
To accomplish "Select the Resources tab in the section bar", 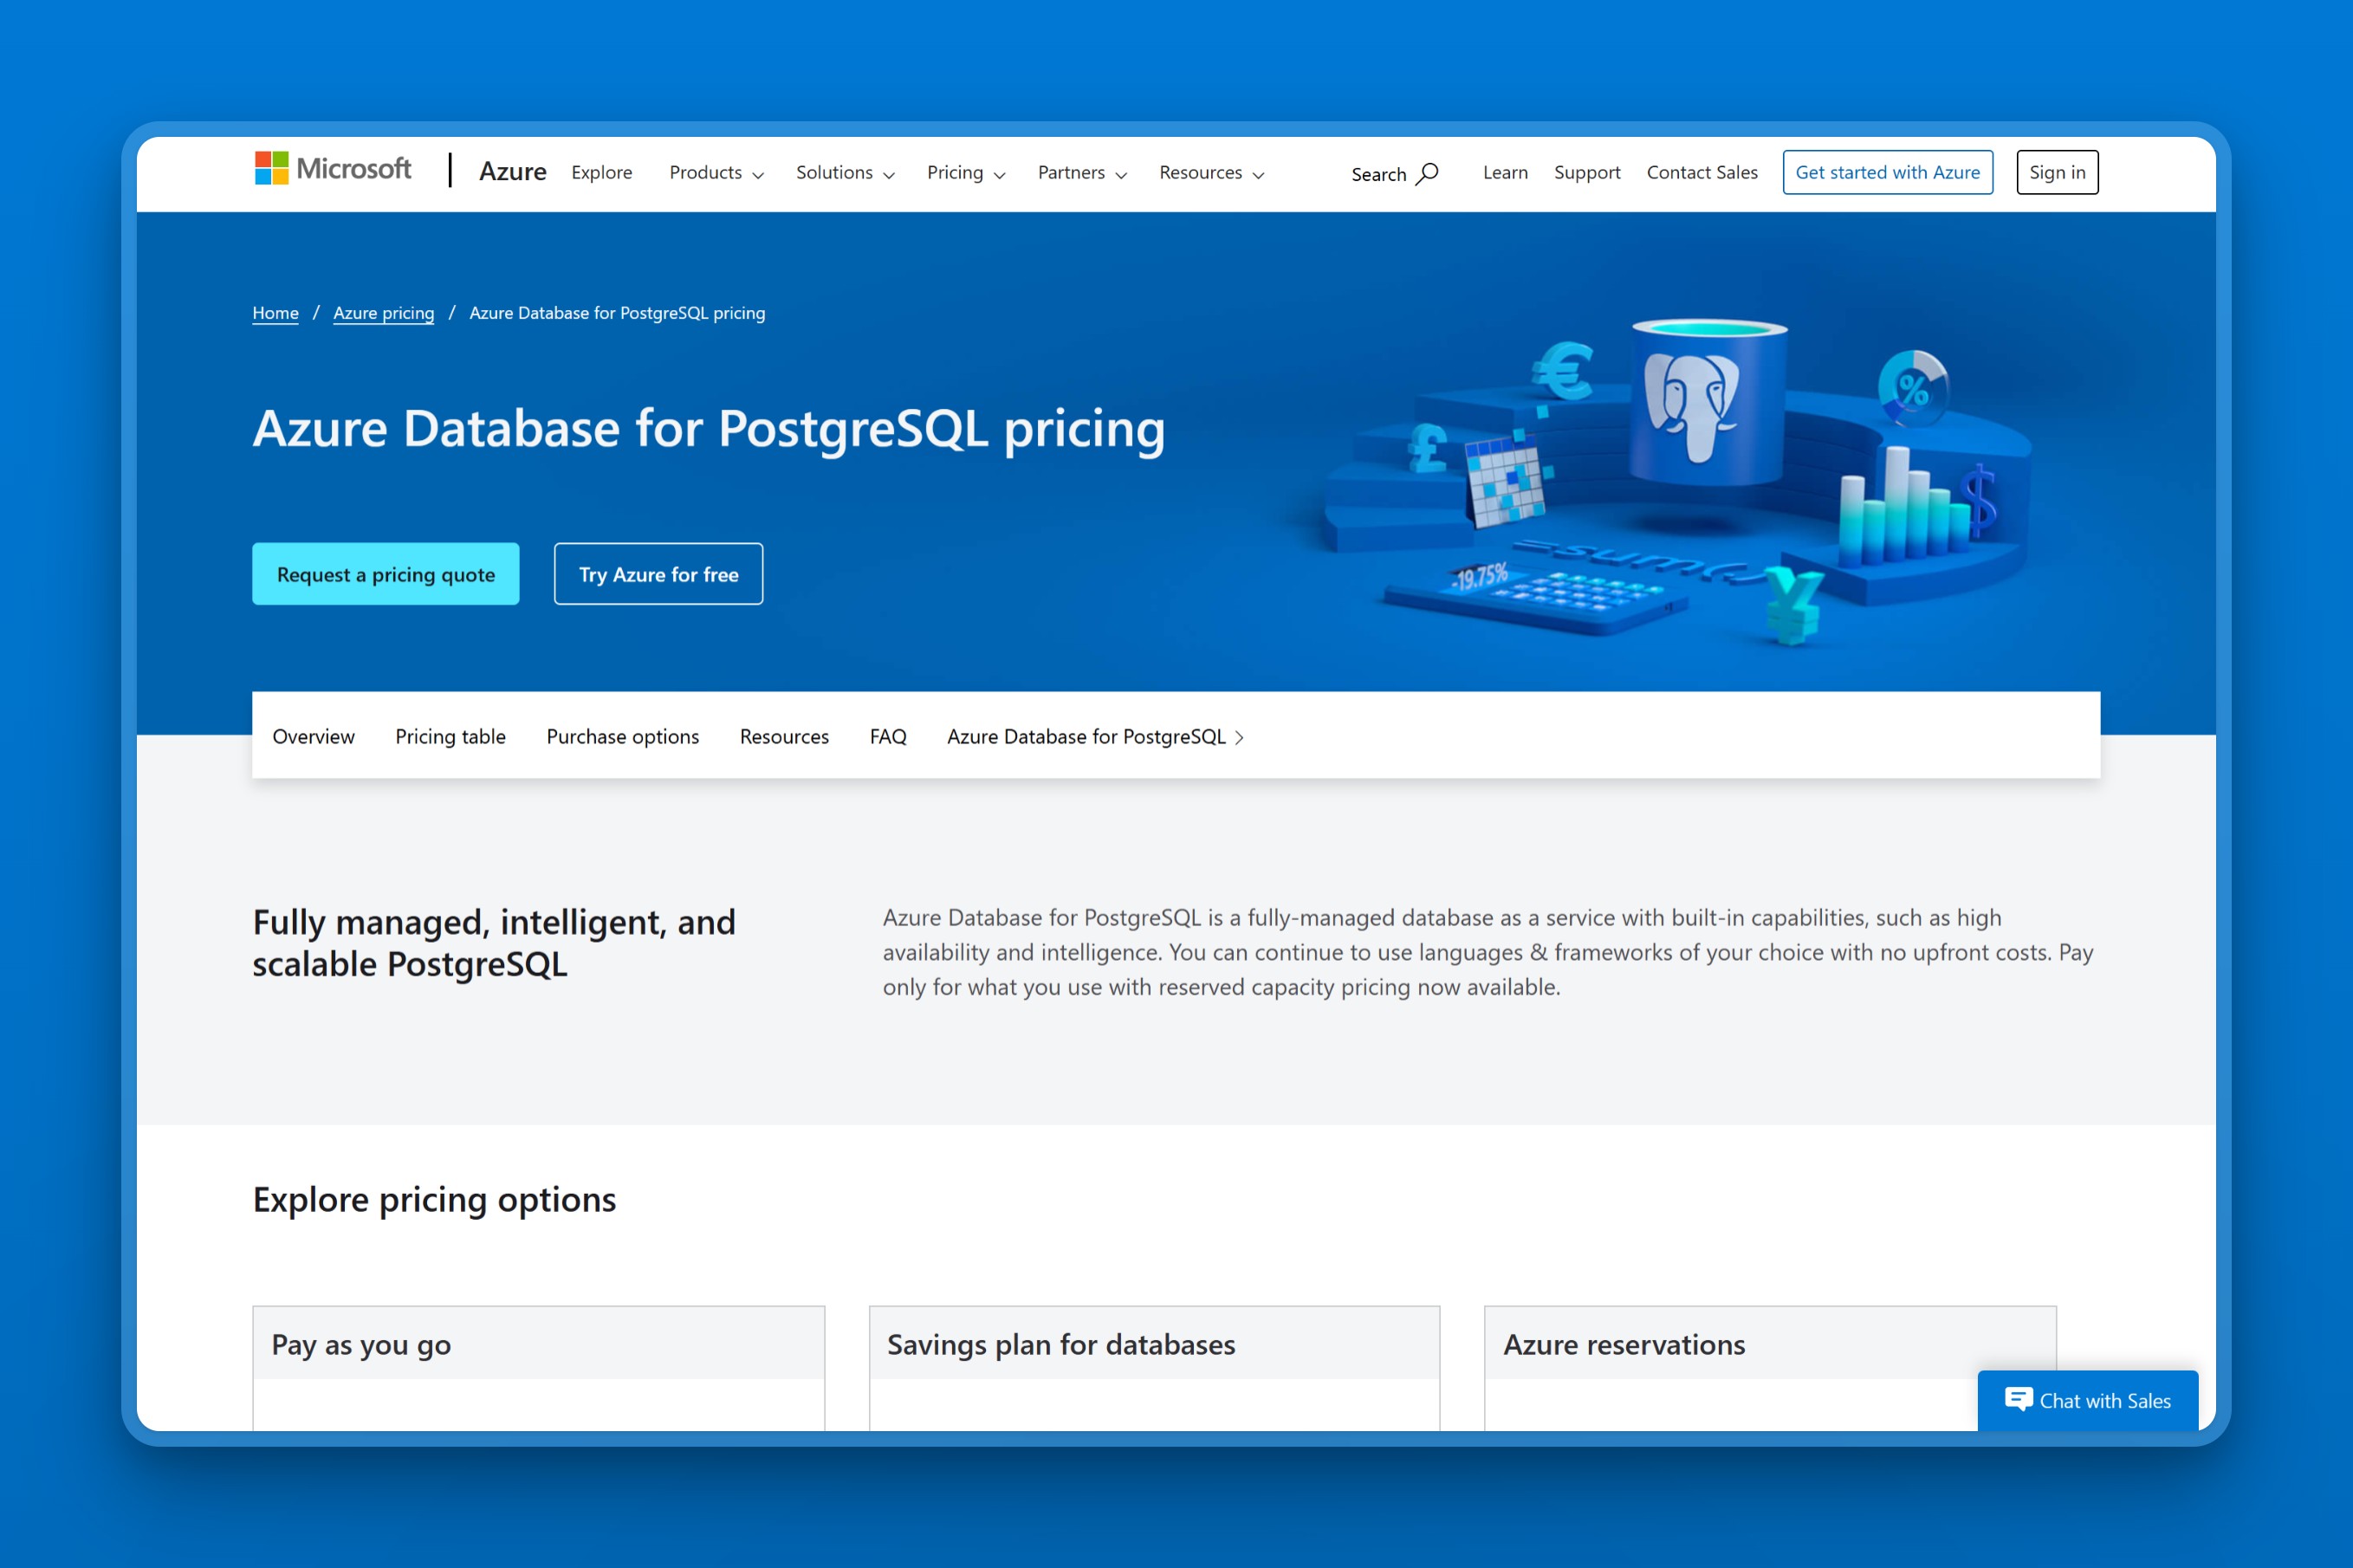I will coord(784,736).
